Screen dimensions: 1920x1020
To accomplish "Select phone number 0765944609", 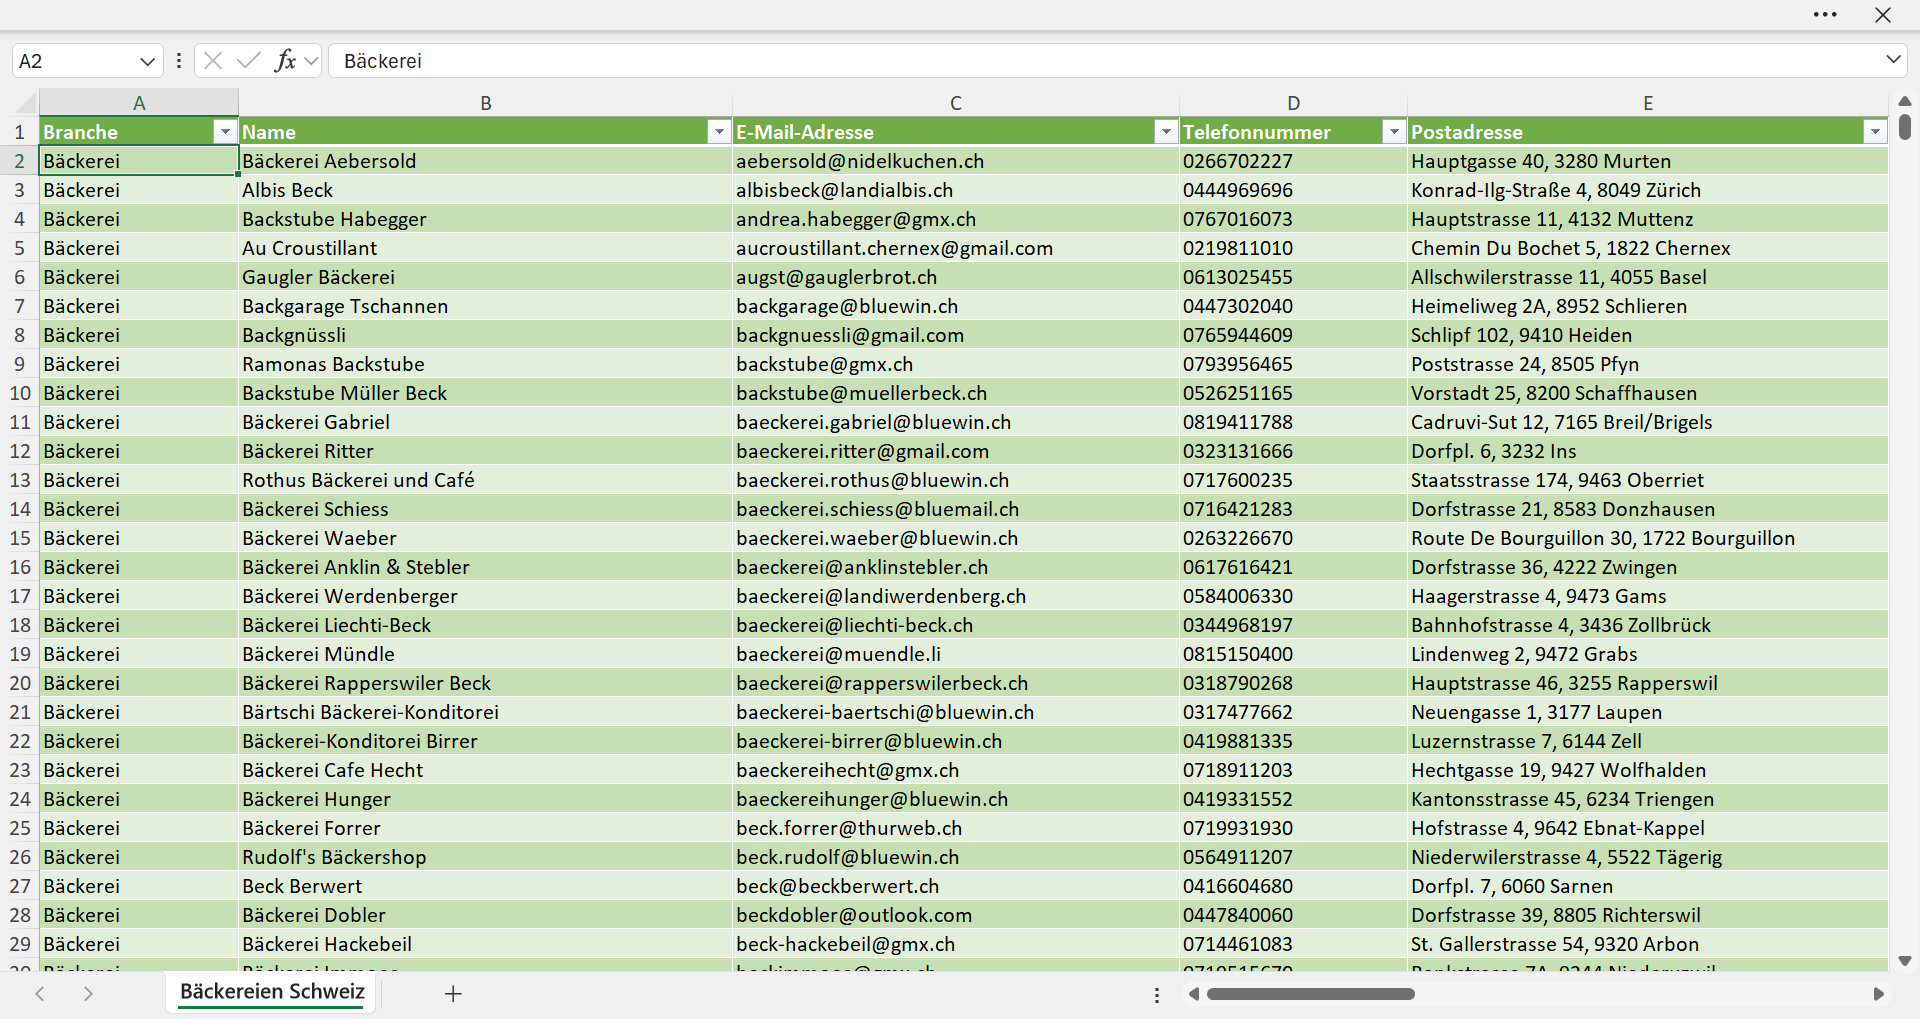I will click(1293, 335).
